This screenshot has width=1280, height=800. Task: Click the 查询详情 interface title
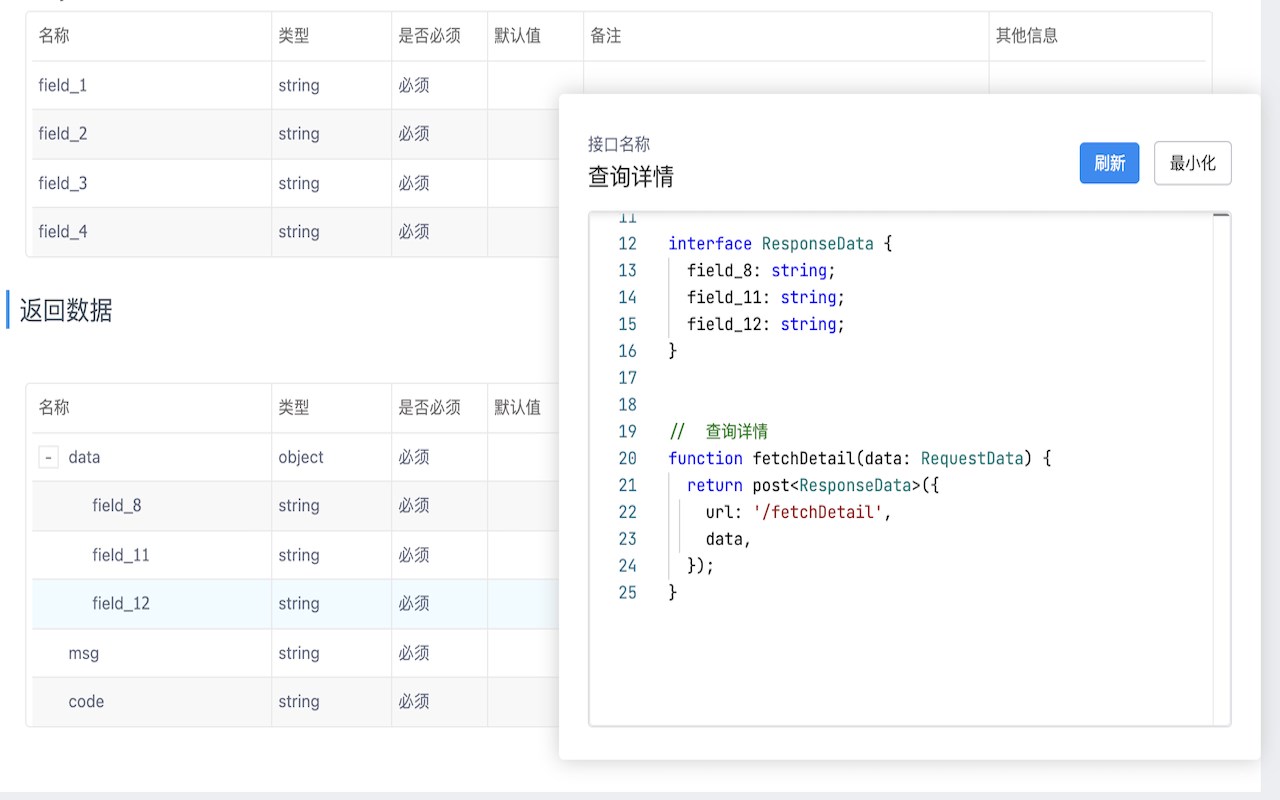tap(631, 177)
